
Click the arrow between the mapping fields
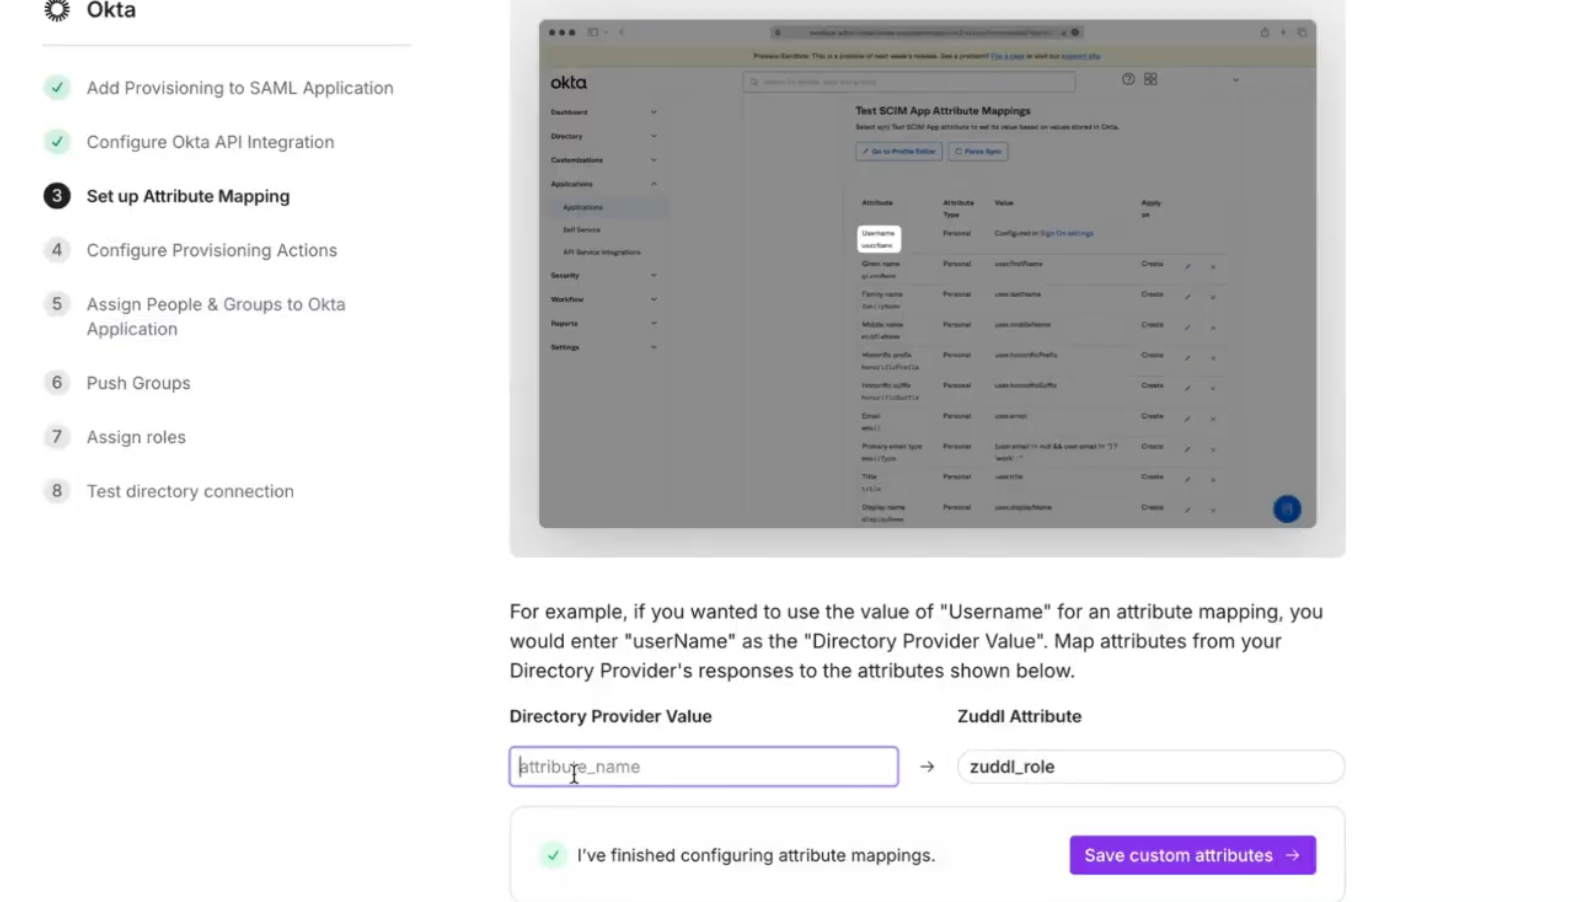(x=927, y=767)
